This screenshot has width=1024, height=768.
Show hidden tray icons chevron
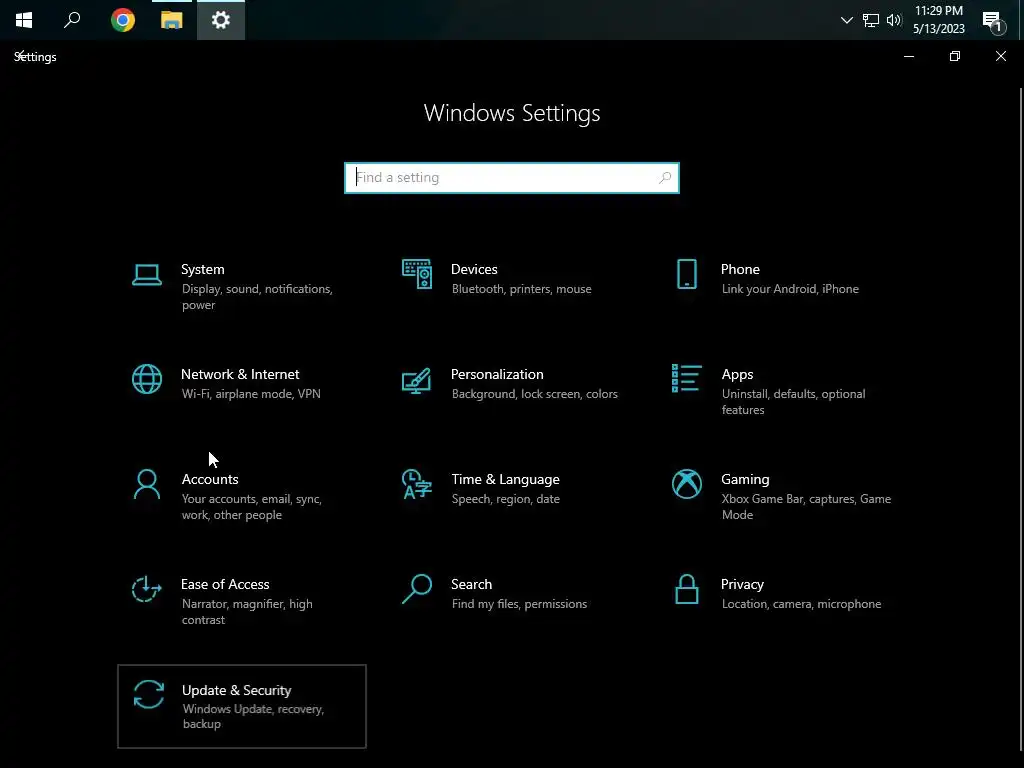846,20
